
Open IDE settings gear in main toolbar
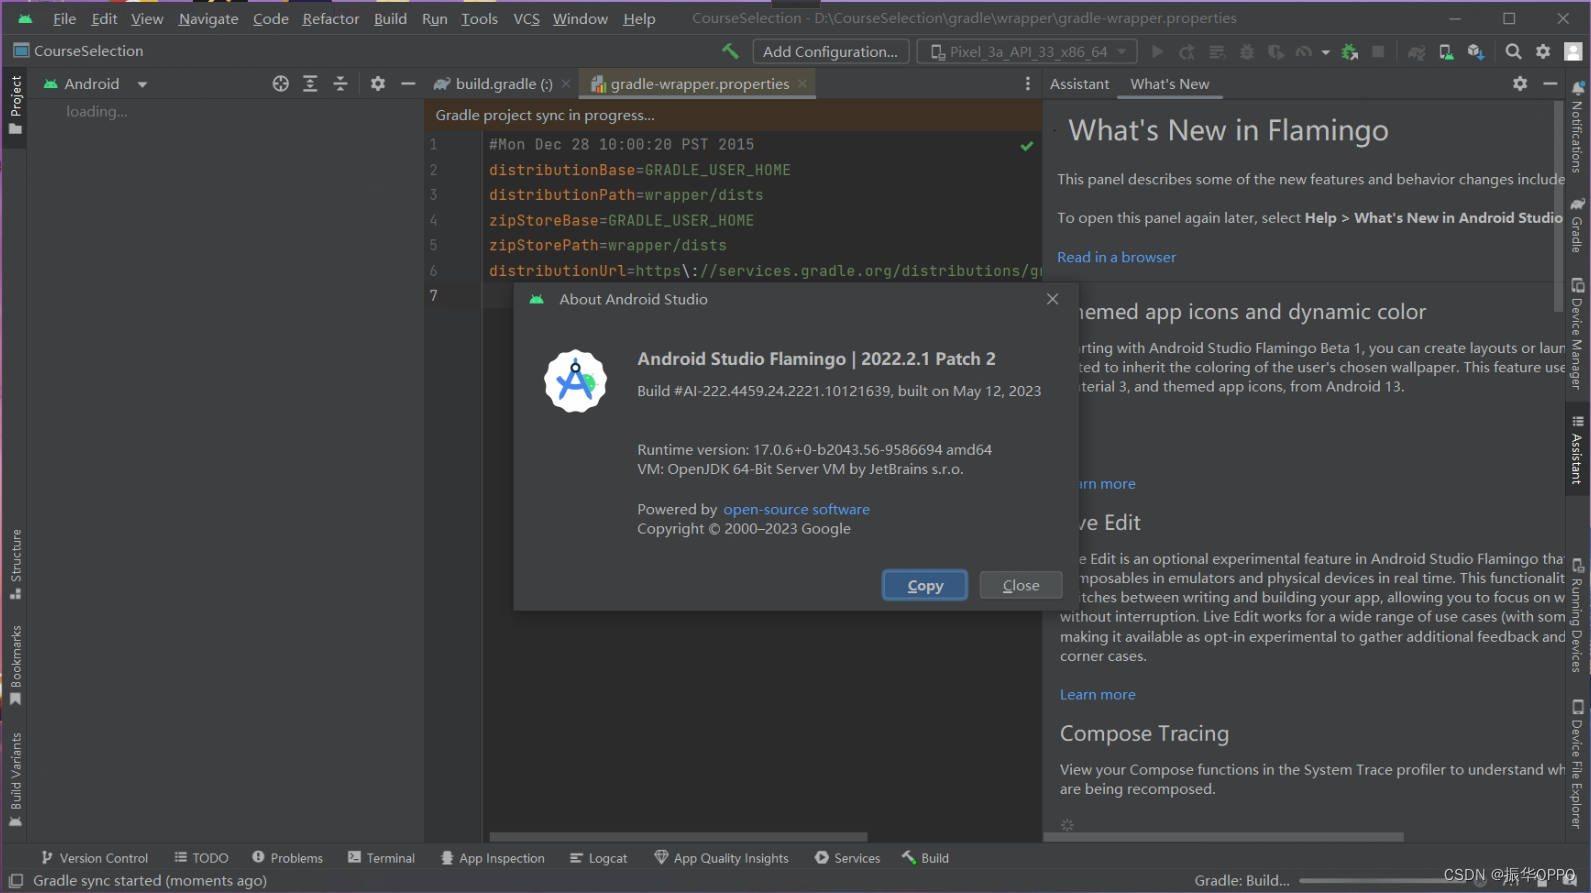tap(1543, 52)
